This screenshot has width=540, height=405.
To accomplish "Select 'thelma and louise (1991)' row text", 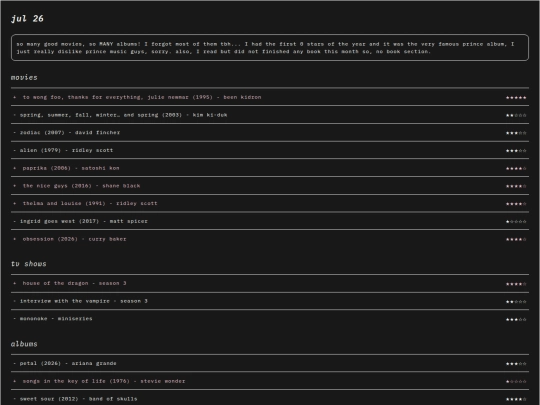I will [90, 204].
